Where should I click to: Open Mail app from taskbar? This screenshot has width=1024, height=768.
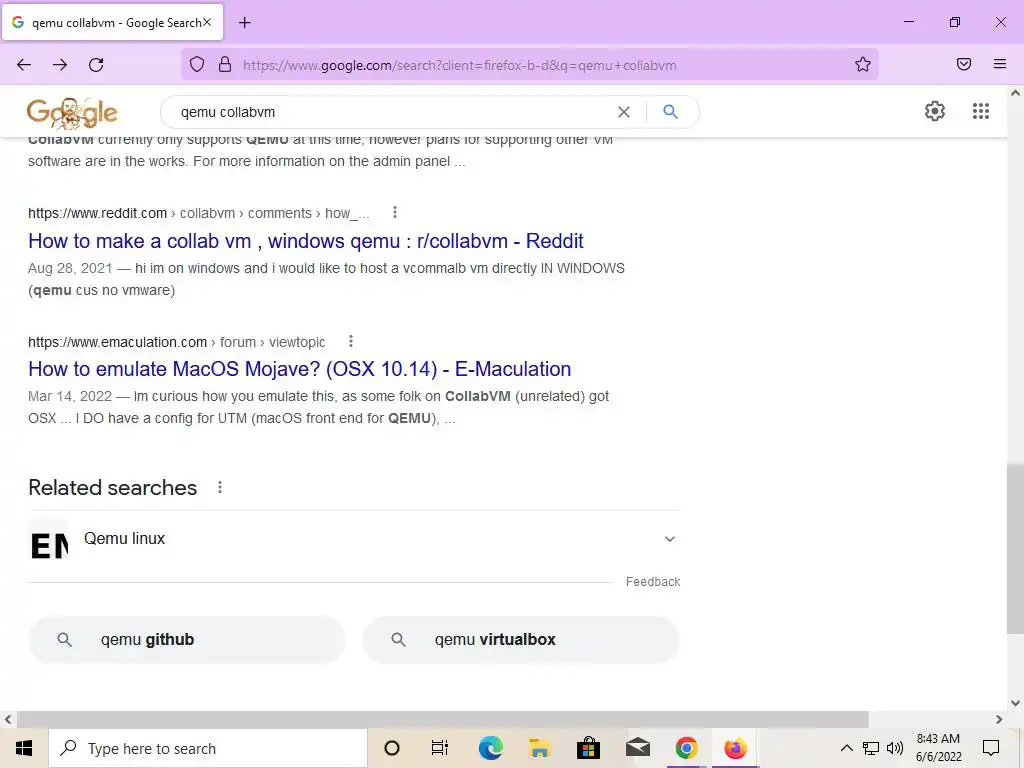point(637,748)
